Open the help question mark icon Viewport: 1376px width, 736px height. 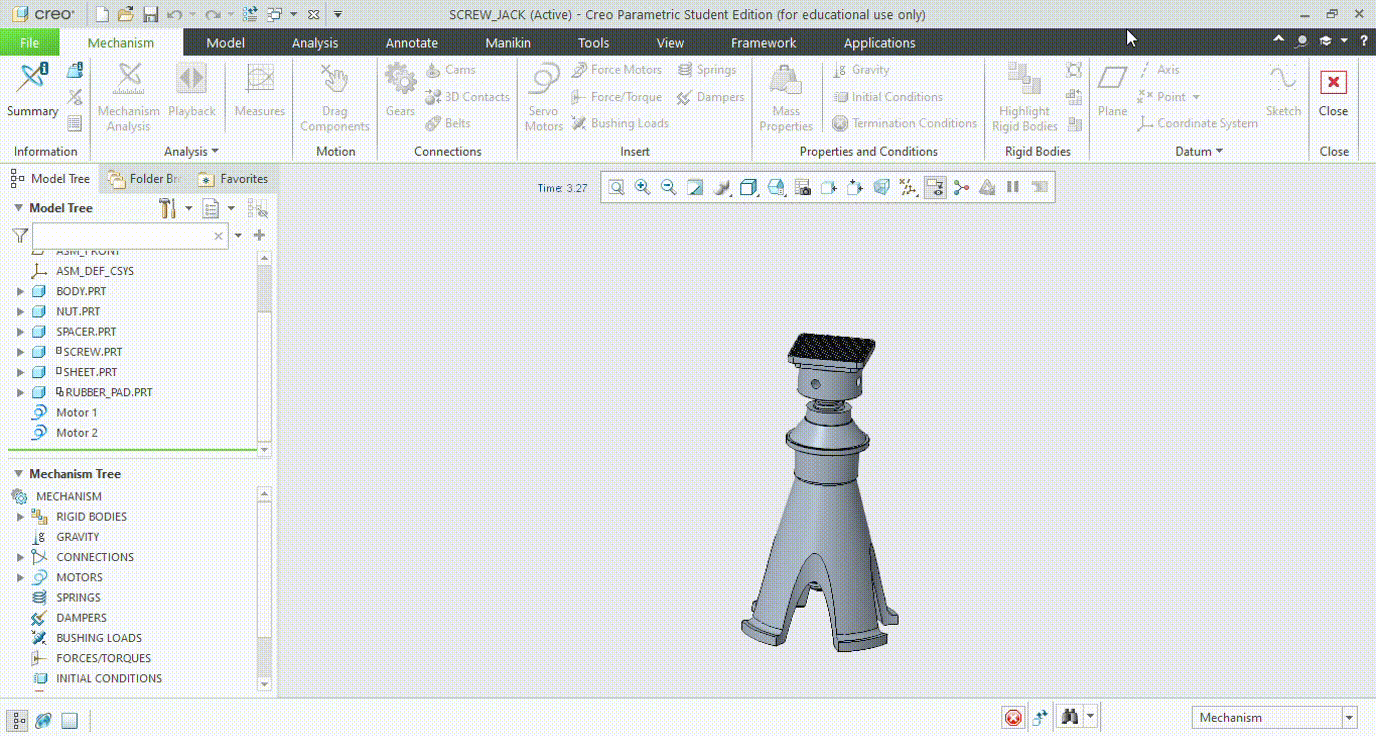(1364, 41)
